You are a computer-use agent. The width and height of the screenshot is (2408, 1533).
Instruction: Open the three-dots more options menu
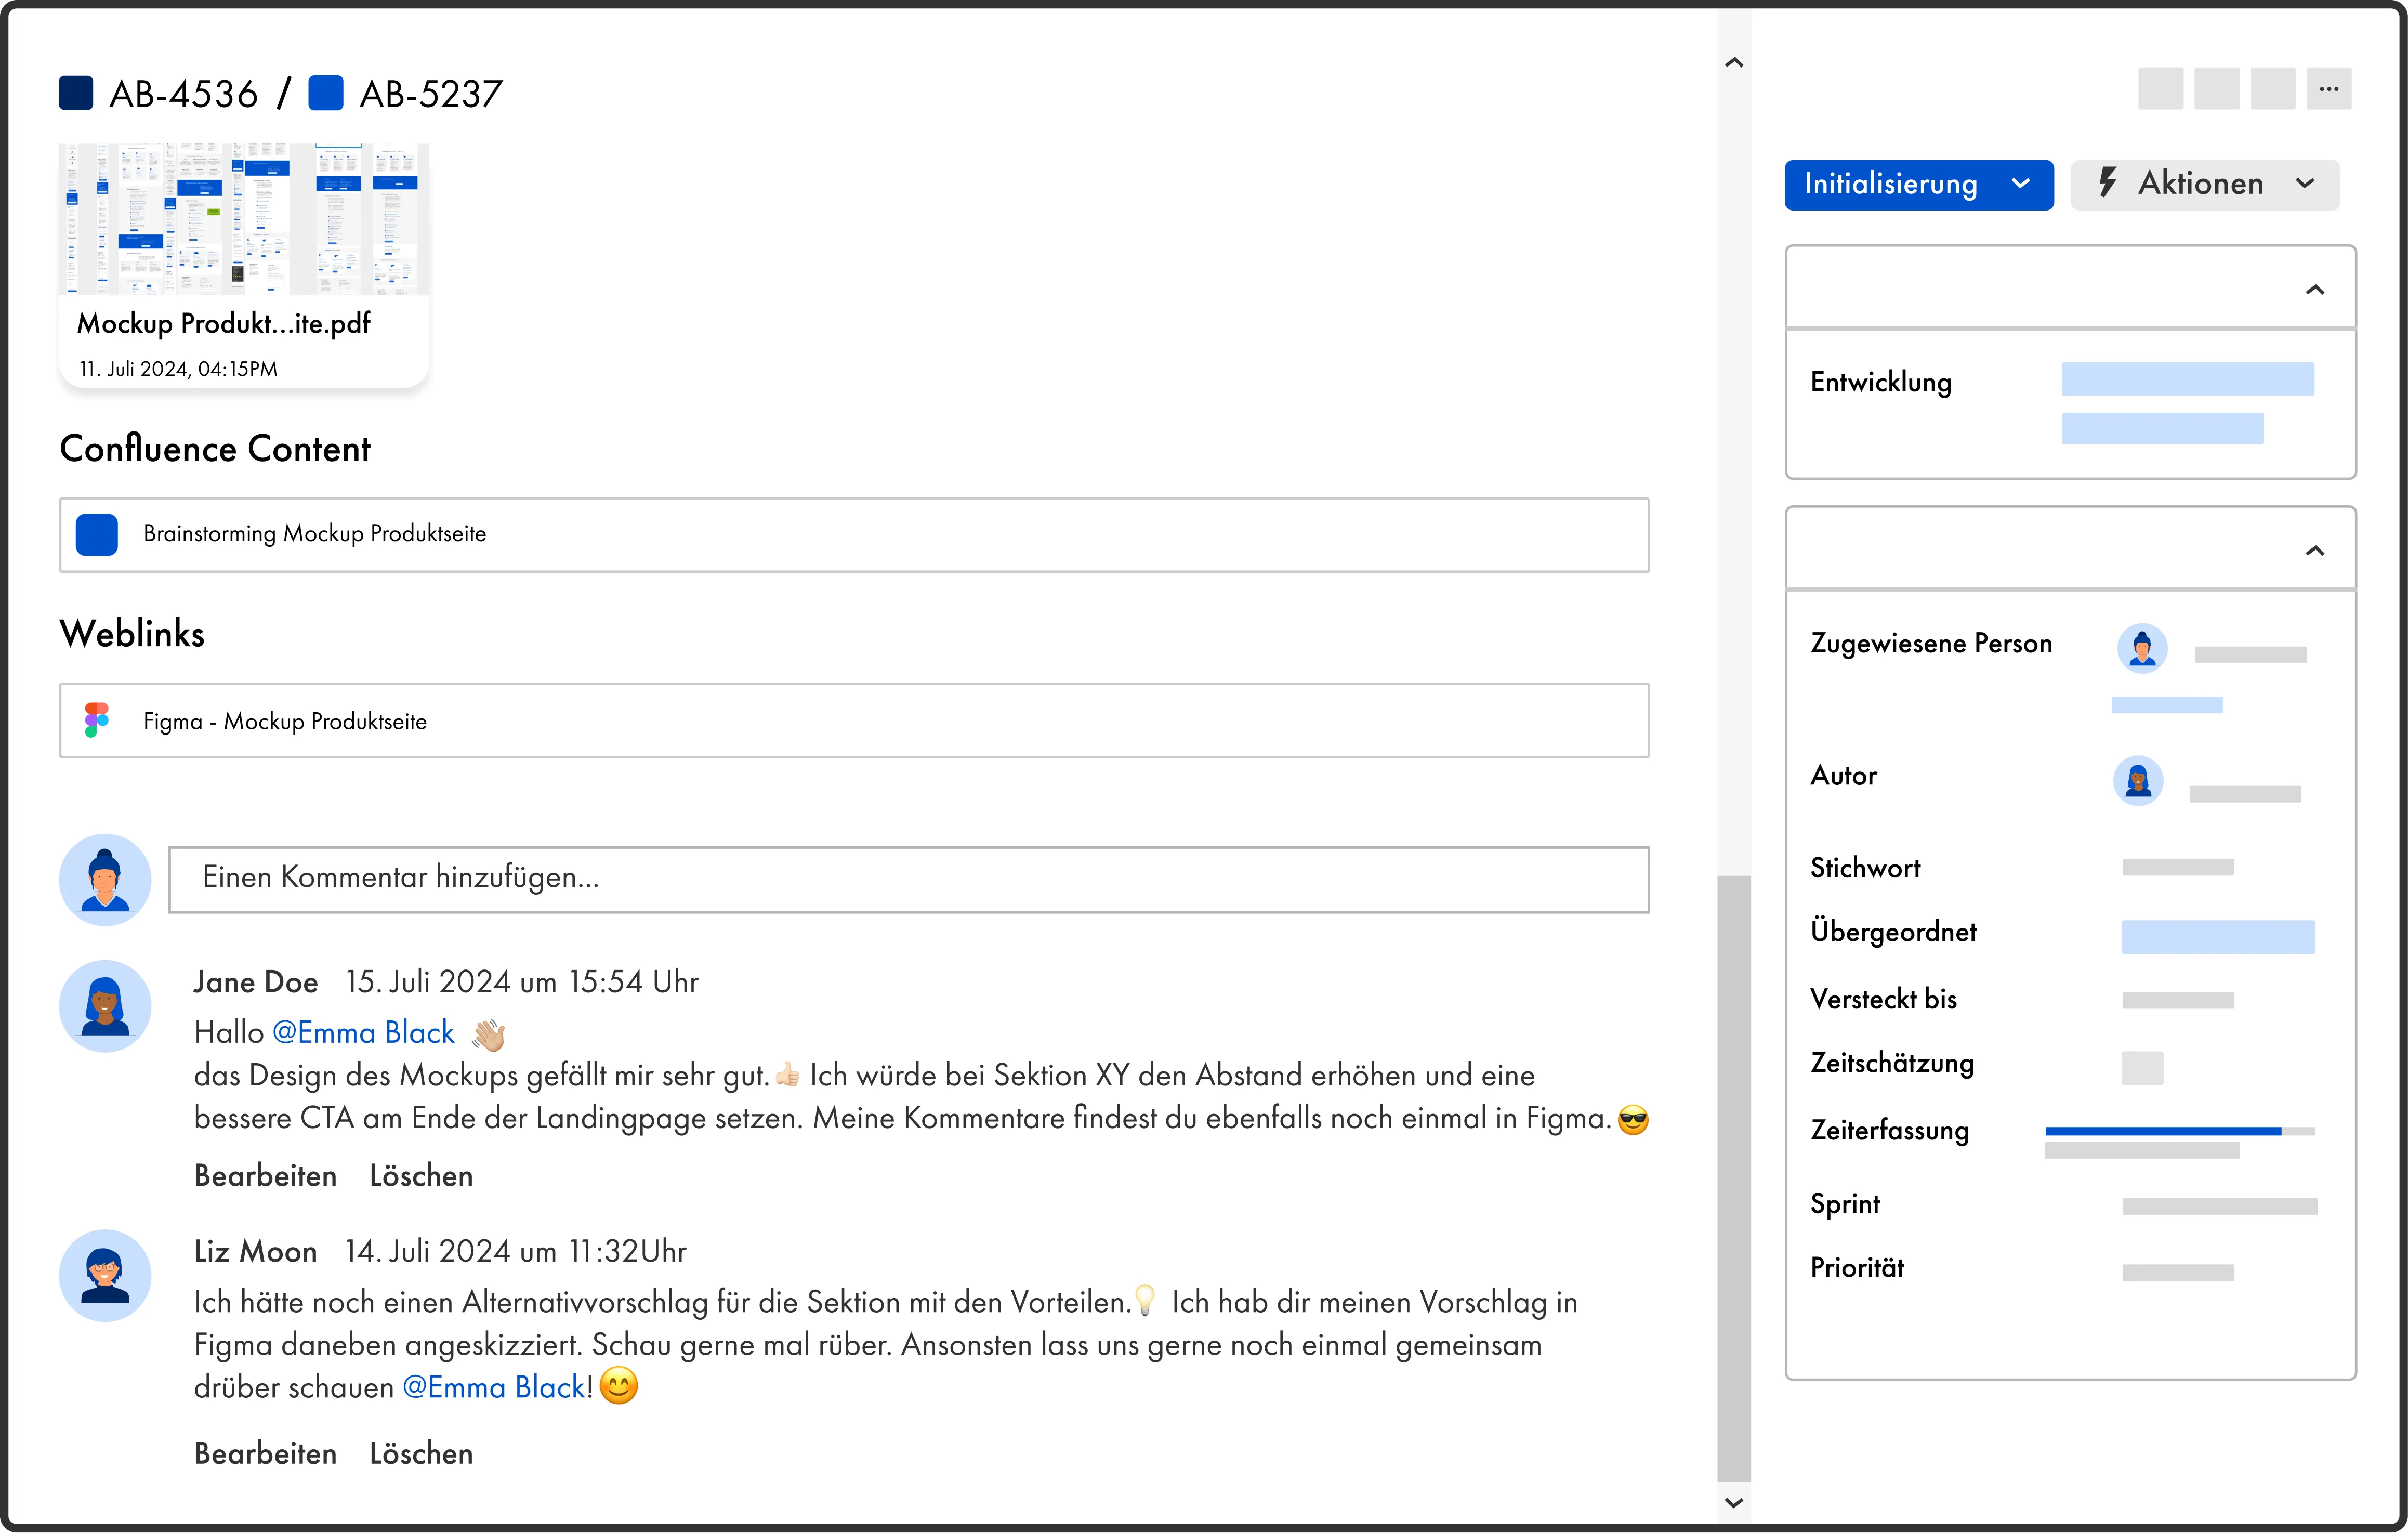[x=2328, y=89]
